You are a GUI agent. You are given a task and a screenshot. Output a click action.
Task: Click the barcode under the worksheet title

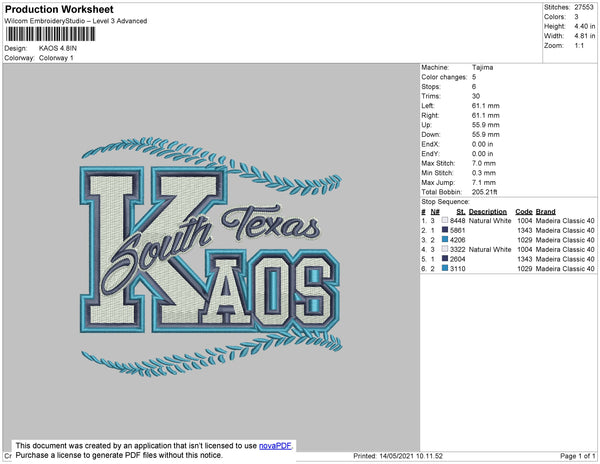coord(50,34)
